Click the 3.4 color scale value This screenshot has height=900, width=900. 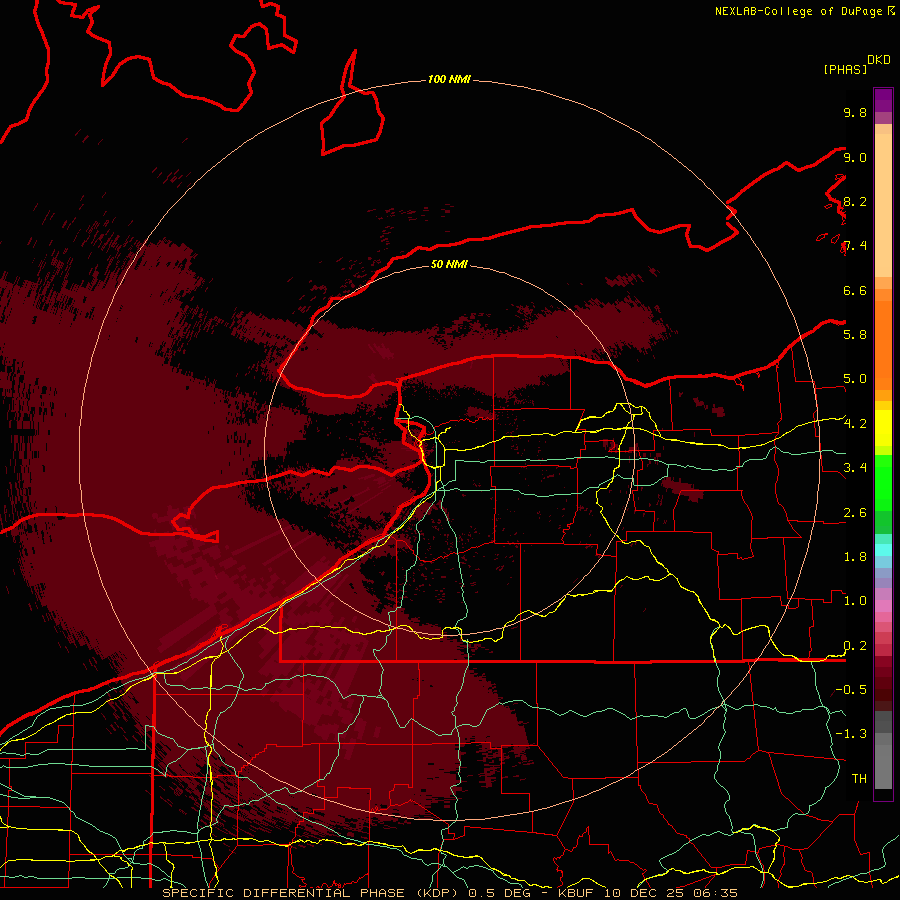coord(855,468)
